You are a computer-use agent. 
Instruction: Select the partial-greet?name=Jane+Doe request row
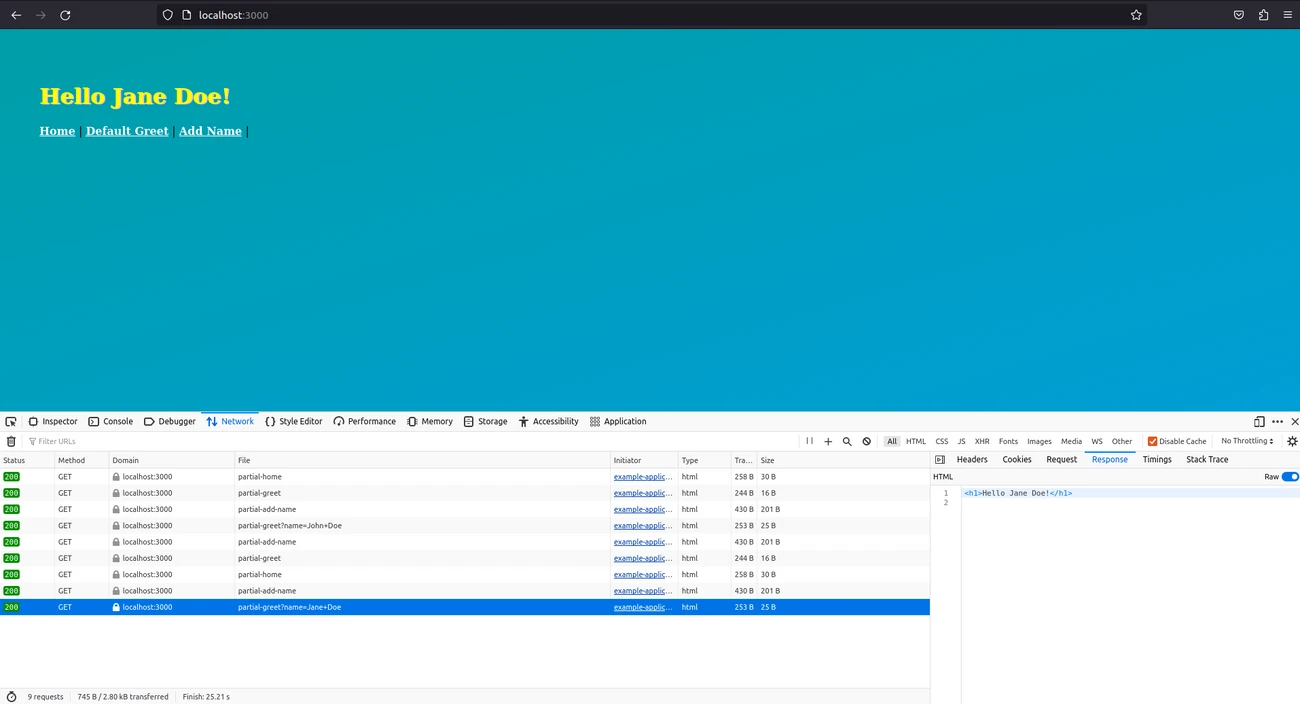(465, 607)
